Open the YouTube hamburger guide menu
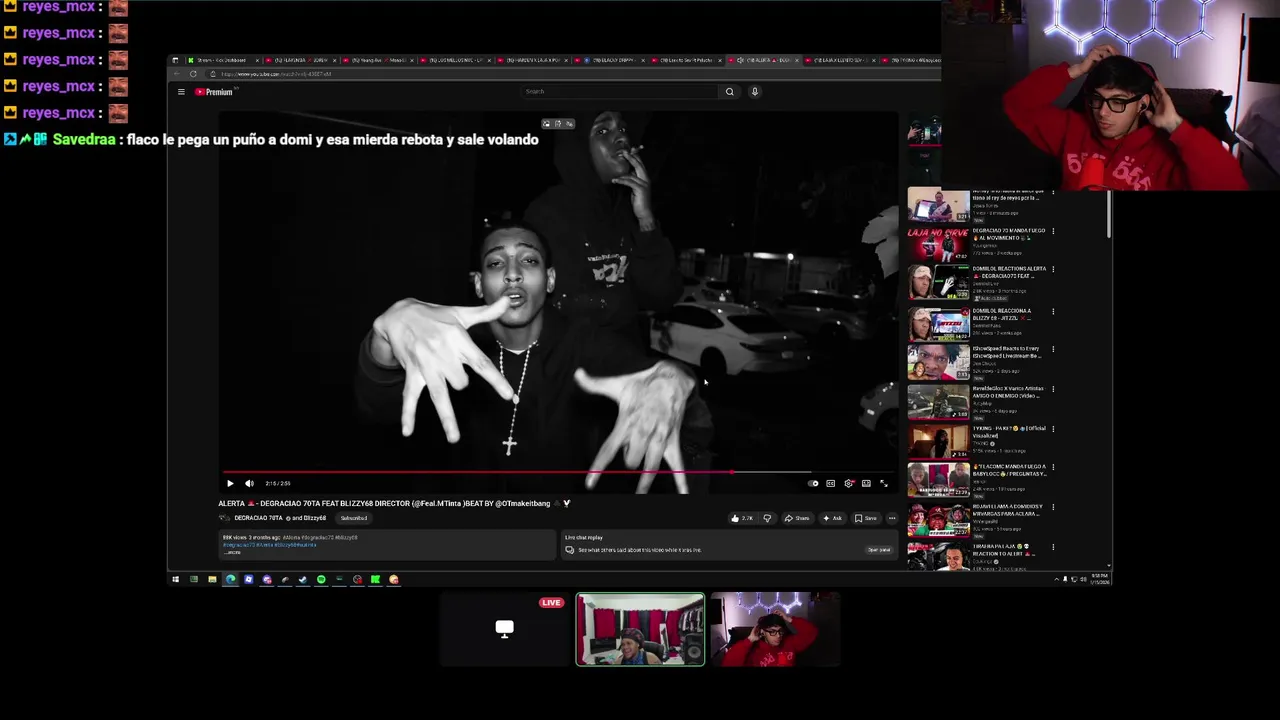This screenshot has height=720, width=1280. tap(181, 92)
